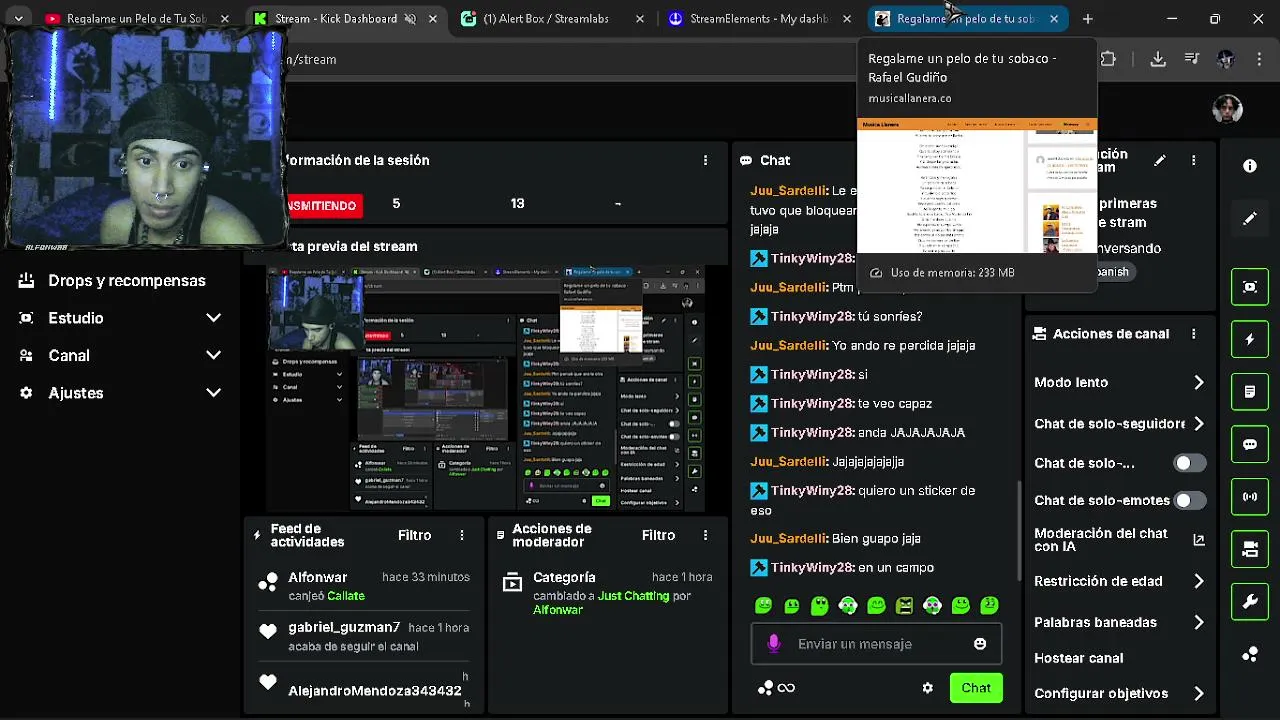1280x720 pixels.
Task: Switch to the YouTube Regalame un Pelo tab
Action: point(137,18)
